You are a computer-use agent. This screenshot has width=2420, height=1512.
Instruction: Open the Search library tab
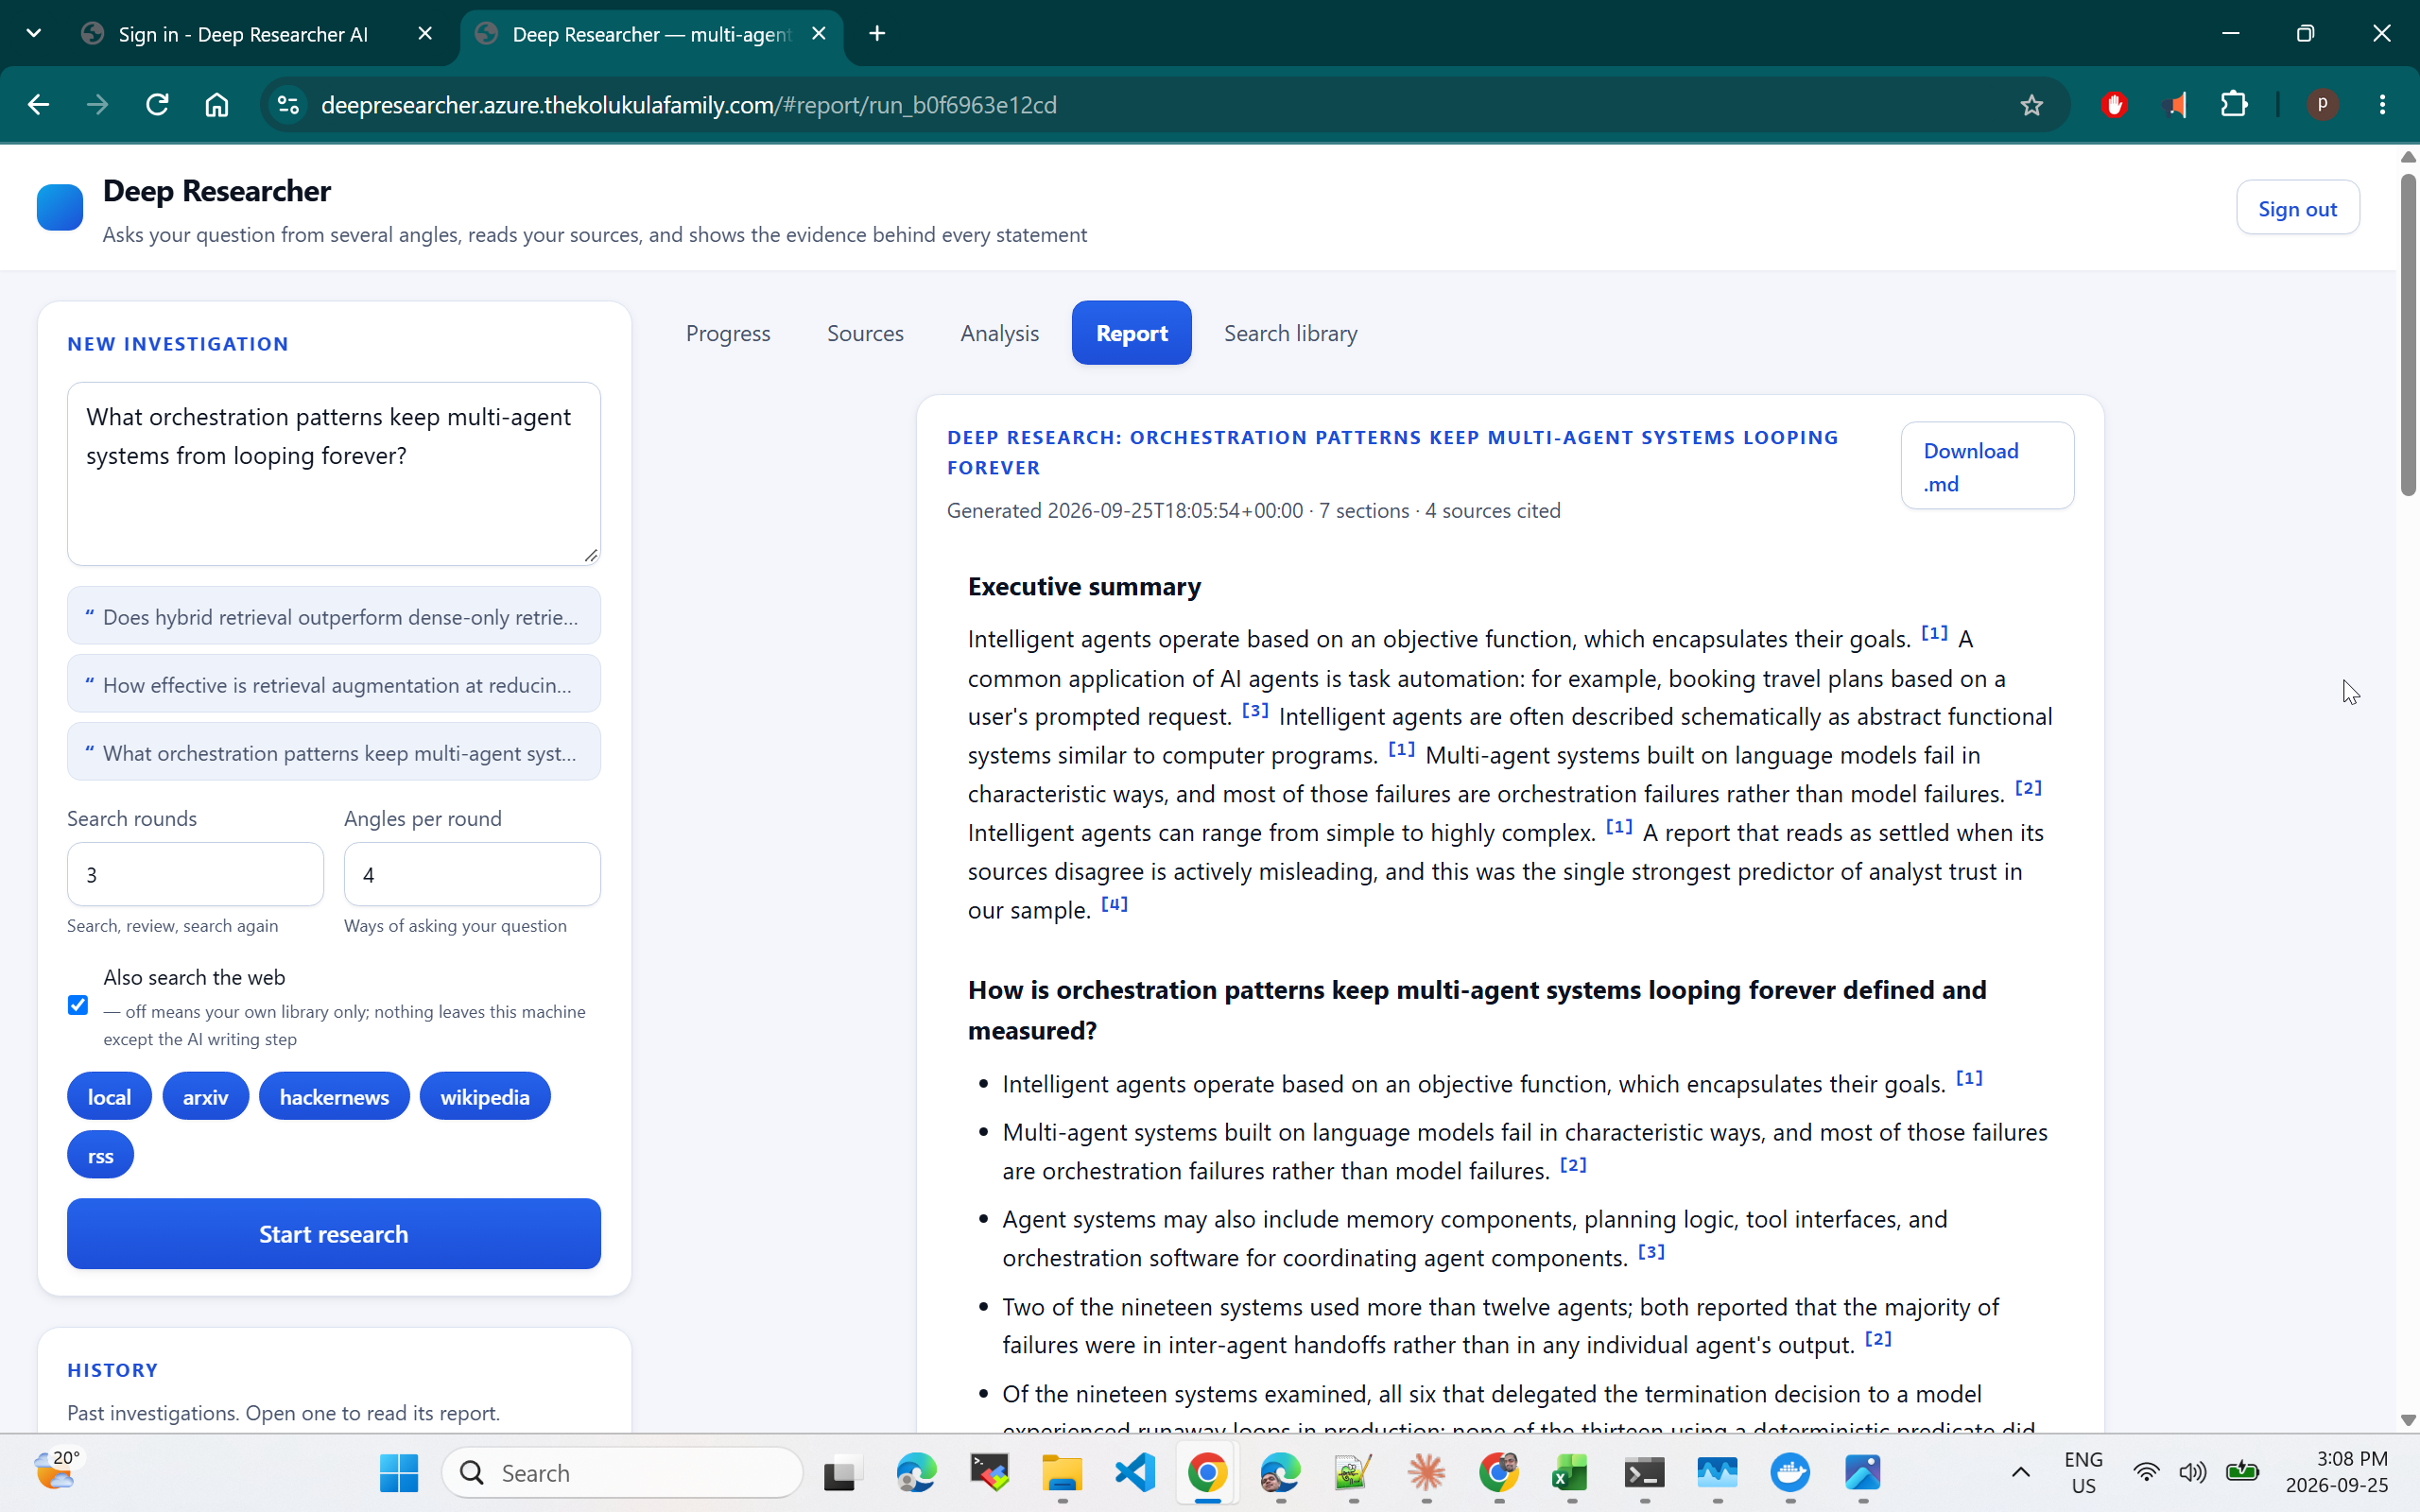click(1290, 333)
